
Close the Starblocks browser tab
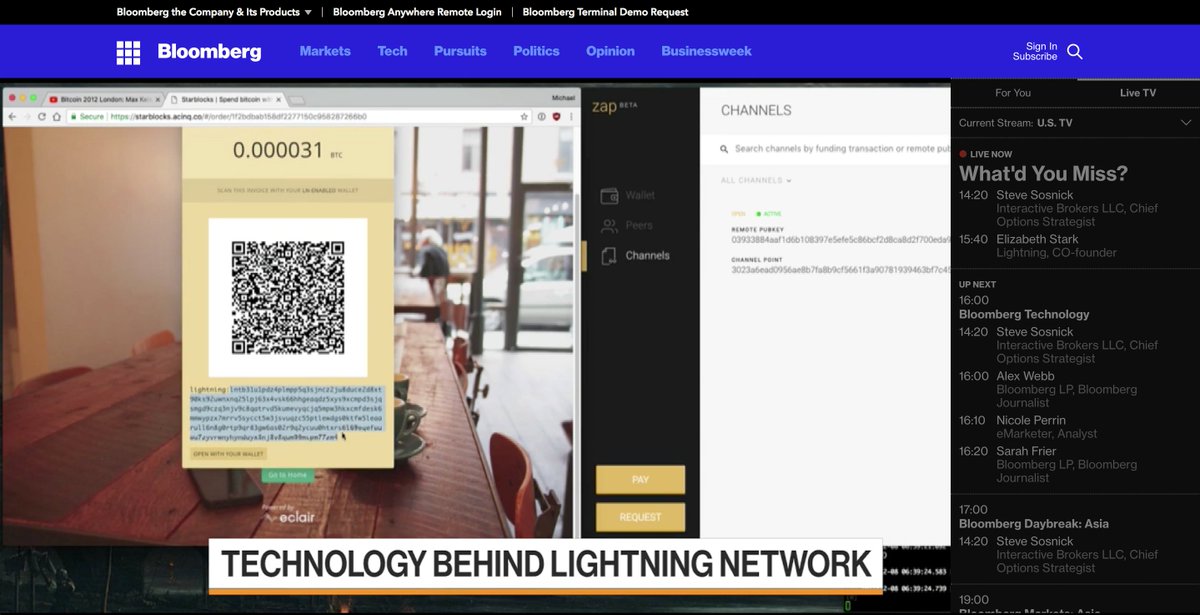pos(279,100)
